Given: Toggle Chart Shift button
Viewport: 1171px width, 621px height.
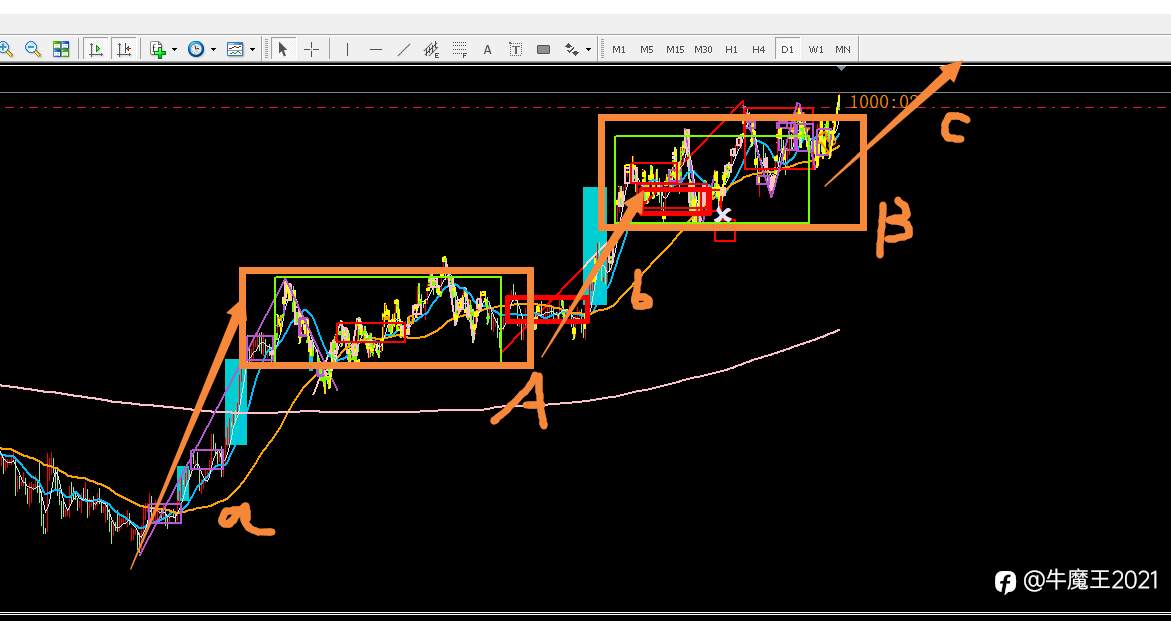Looking at the screenshot, I should point(124,49).
